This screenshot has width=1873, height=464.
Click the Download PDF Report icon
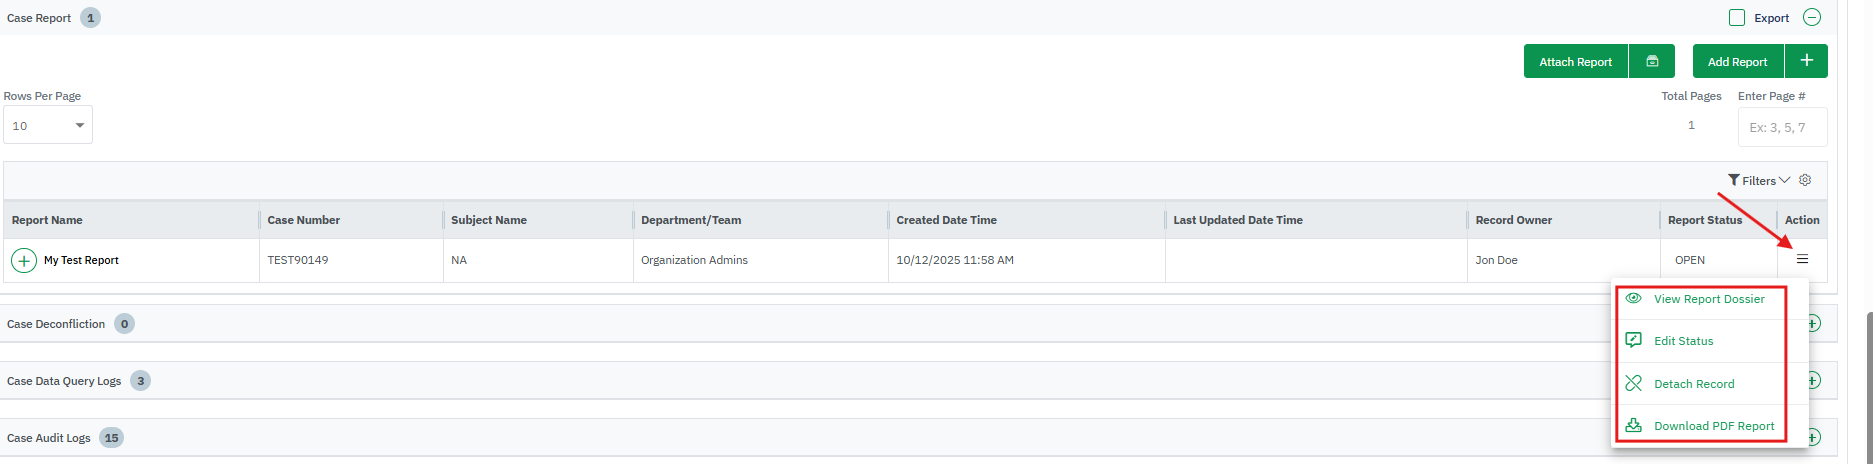pos(1634,426)
